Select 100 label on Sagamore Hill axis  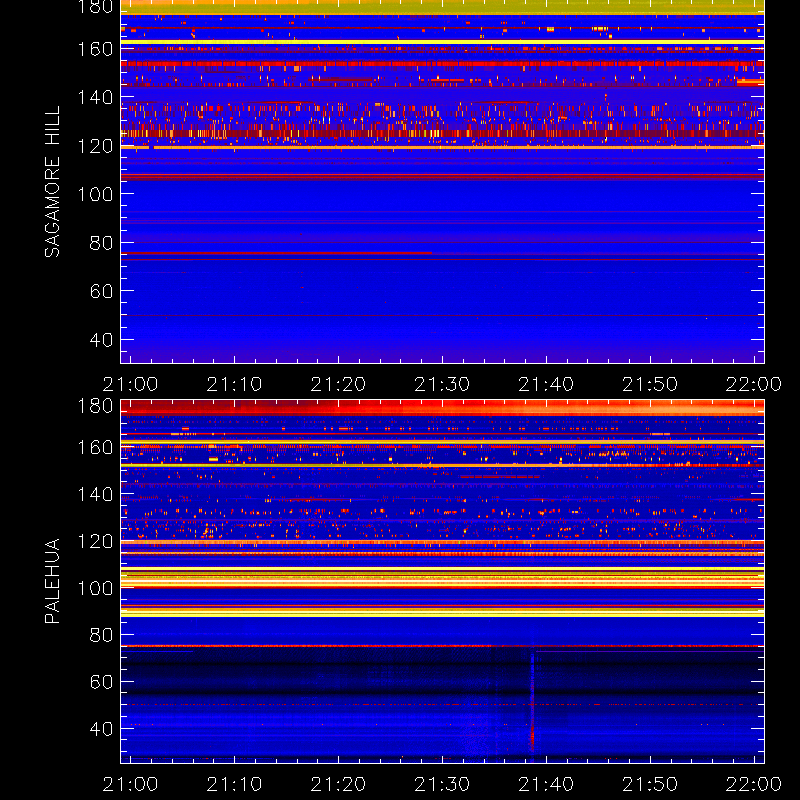pos(95,194)
